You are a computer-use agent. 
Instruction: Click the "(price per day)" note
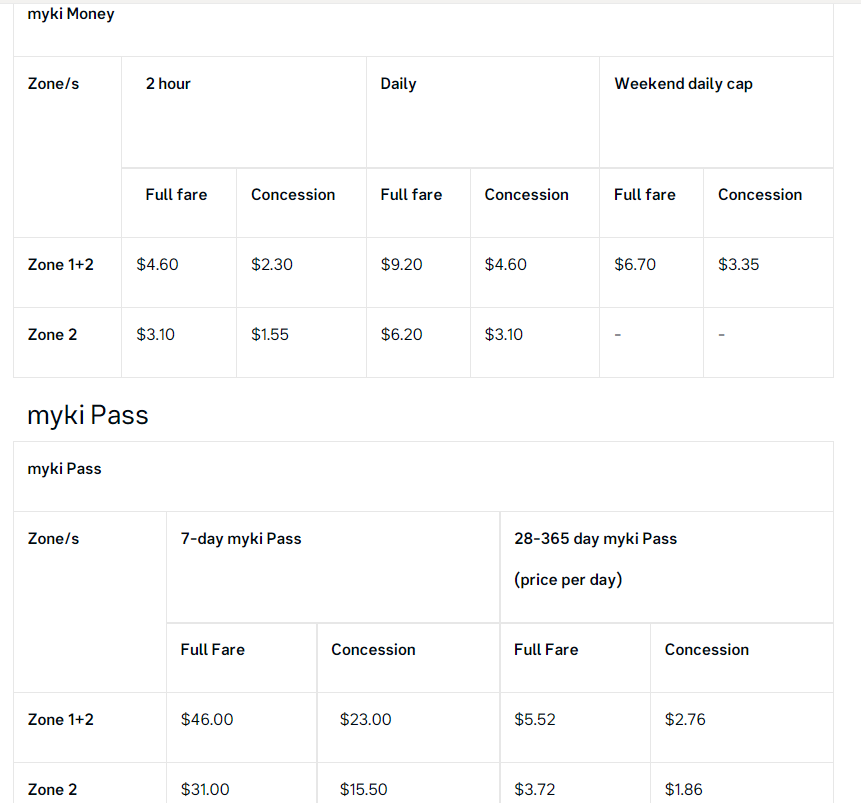click(x=568, y=580)
